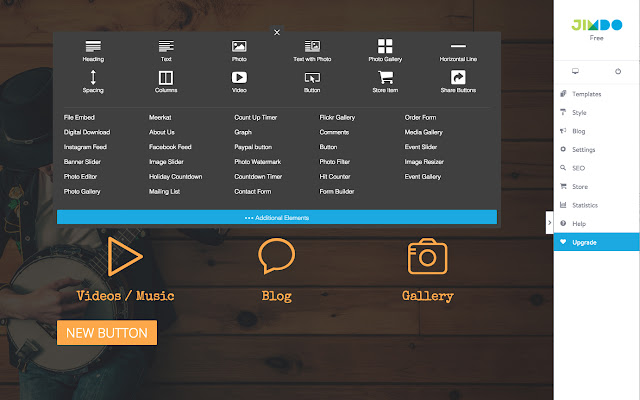Image resolution: width=640 pixels, height=400 pixels.
Task: Click the Videos / Music heading text
Action: [125, 296]
